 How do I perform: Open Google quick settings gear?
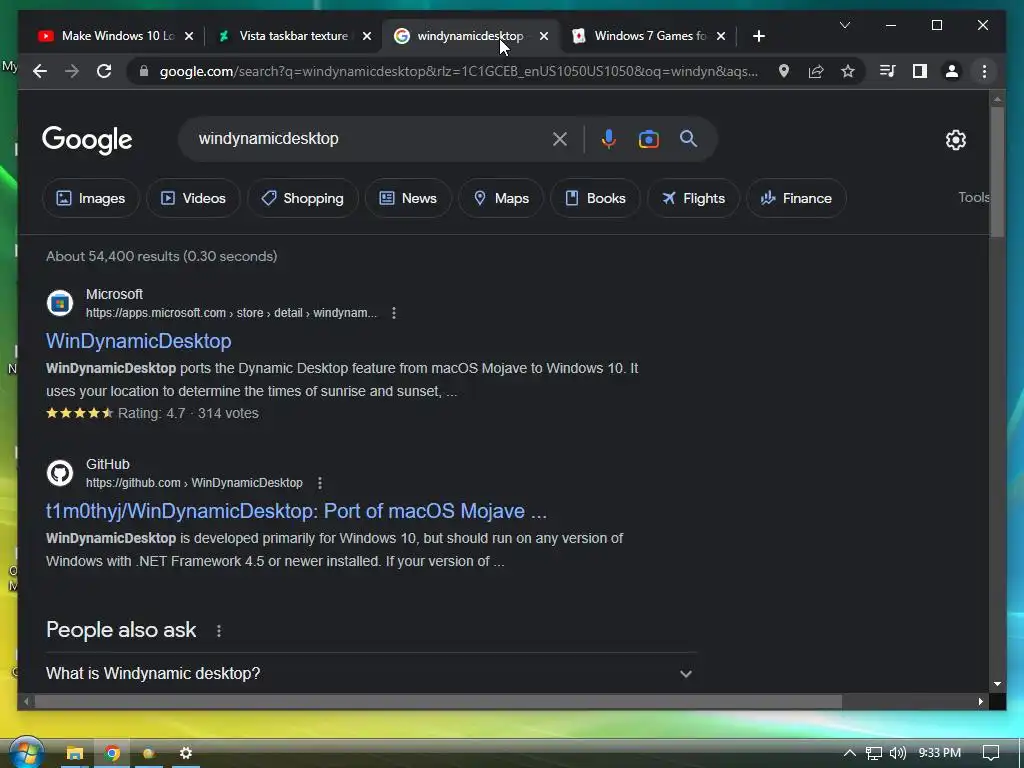[955, 140]
